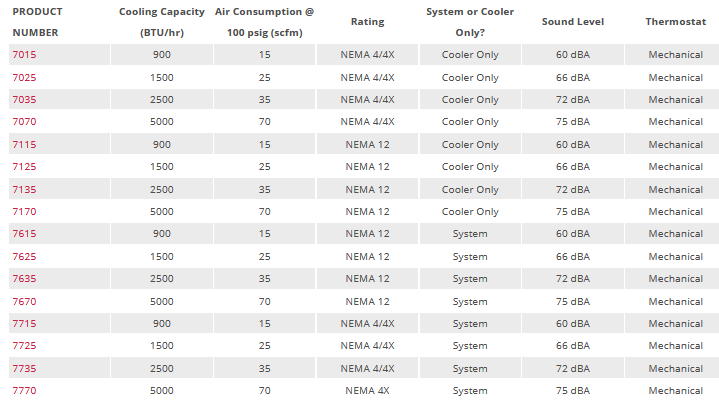719x404 pixels.
Task: Open product 7735 link
Action: point(24,368)
